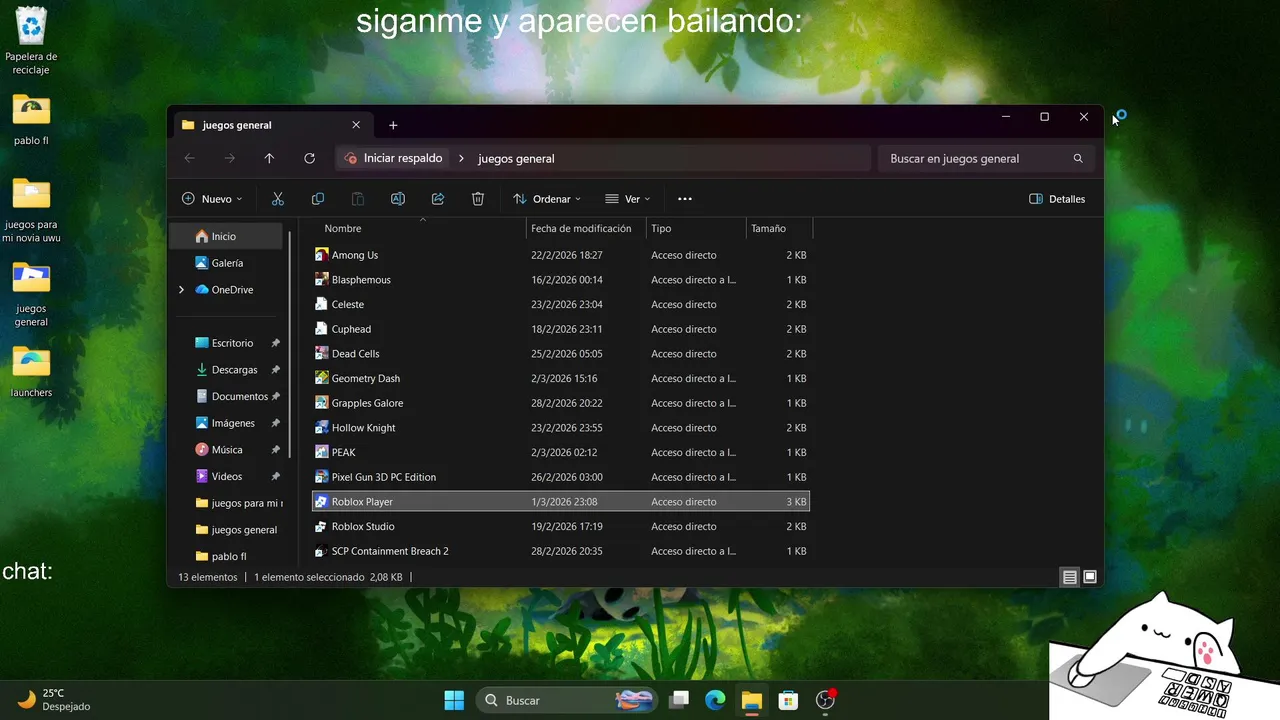
Task: Sort by Fecha de modificación column
Action: [587, 229]
